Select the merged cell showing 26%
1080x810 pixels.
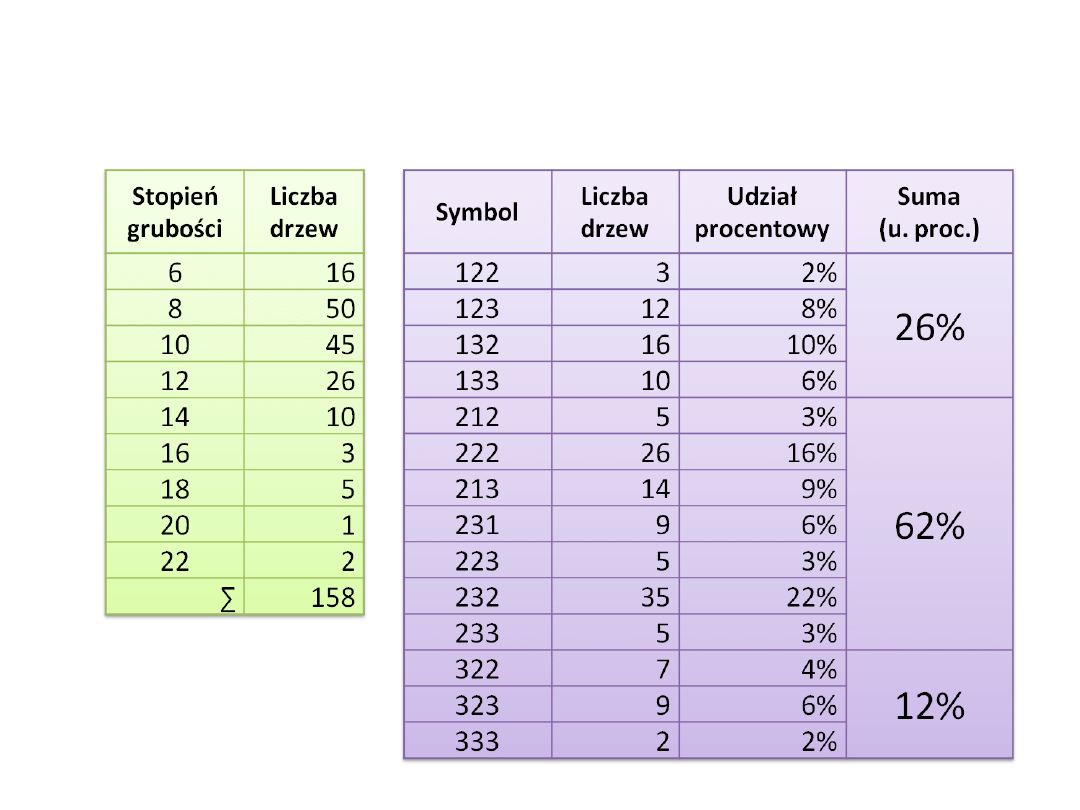[x=929, y=326]
